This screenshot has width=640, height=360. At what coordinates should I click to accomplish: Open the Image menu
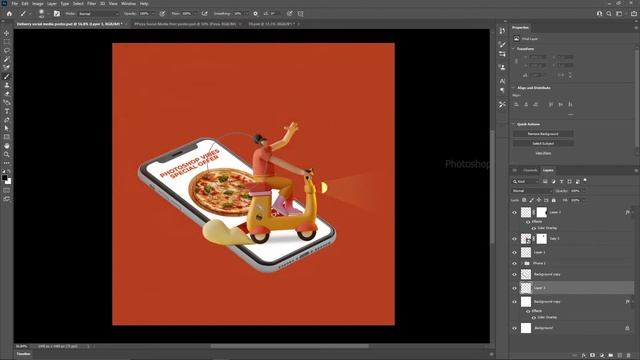pyautogui.click(x=38, y=4)
